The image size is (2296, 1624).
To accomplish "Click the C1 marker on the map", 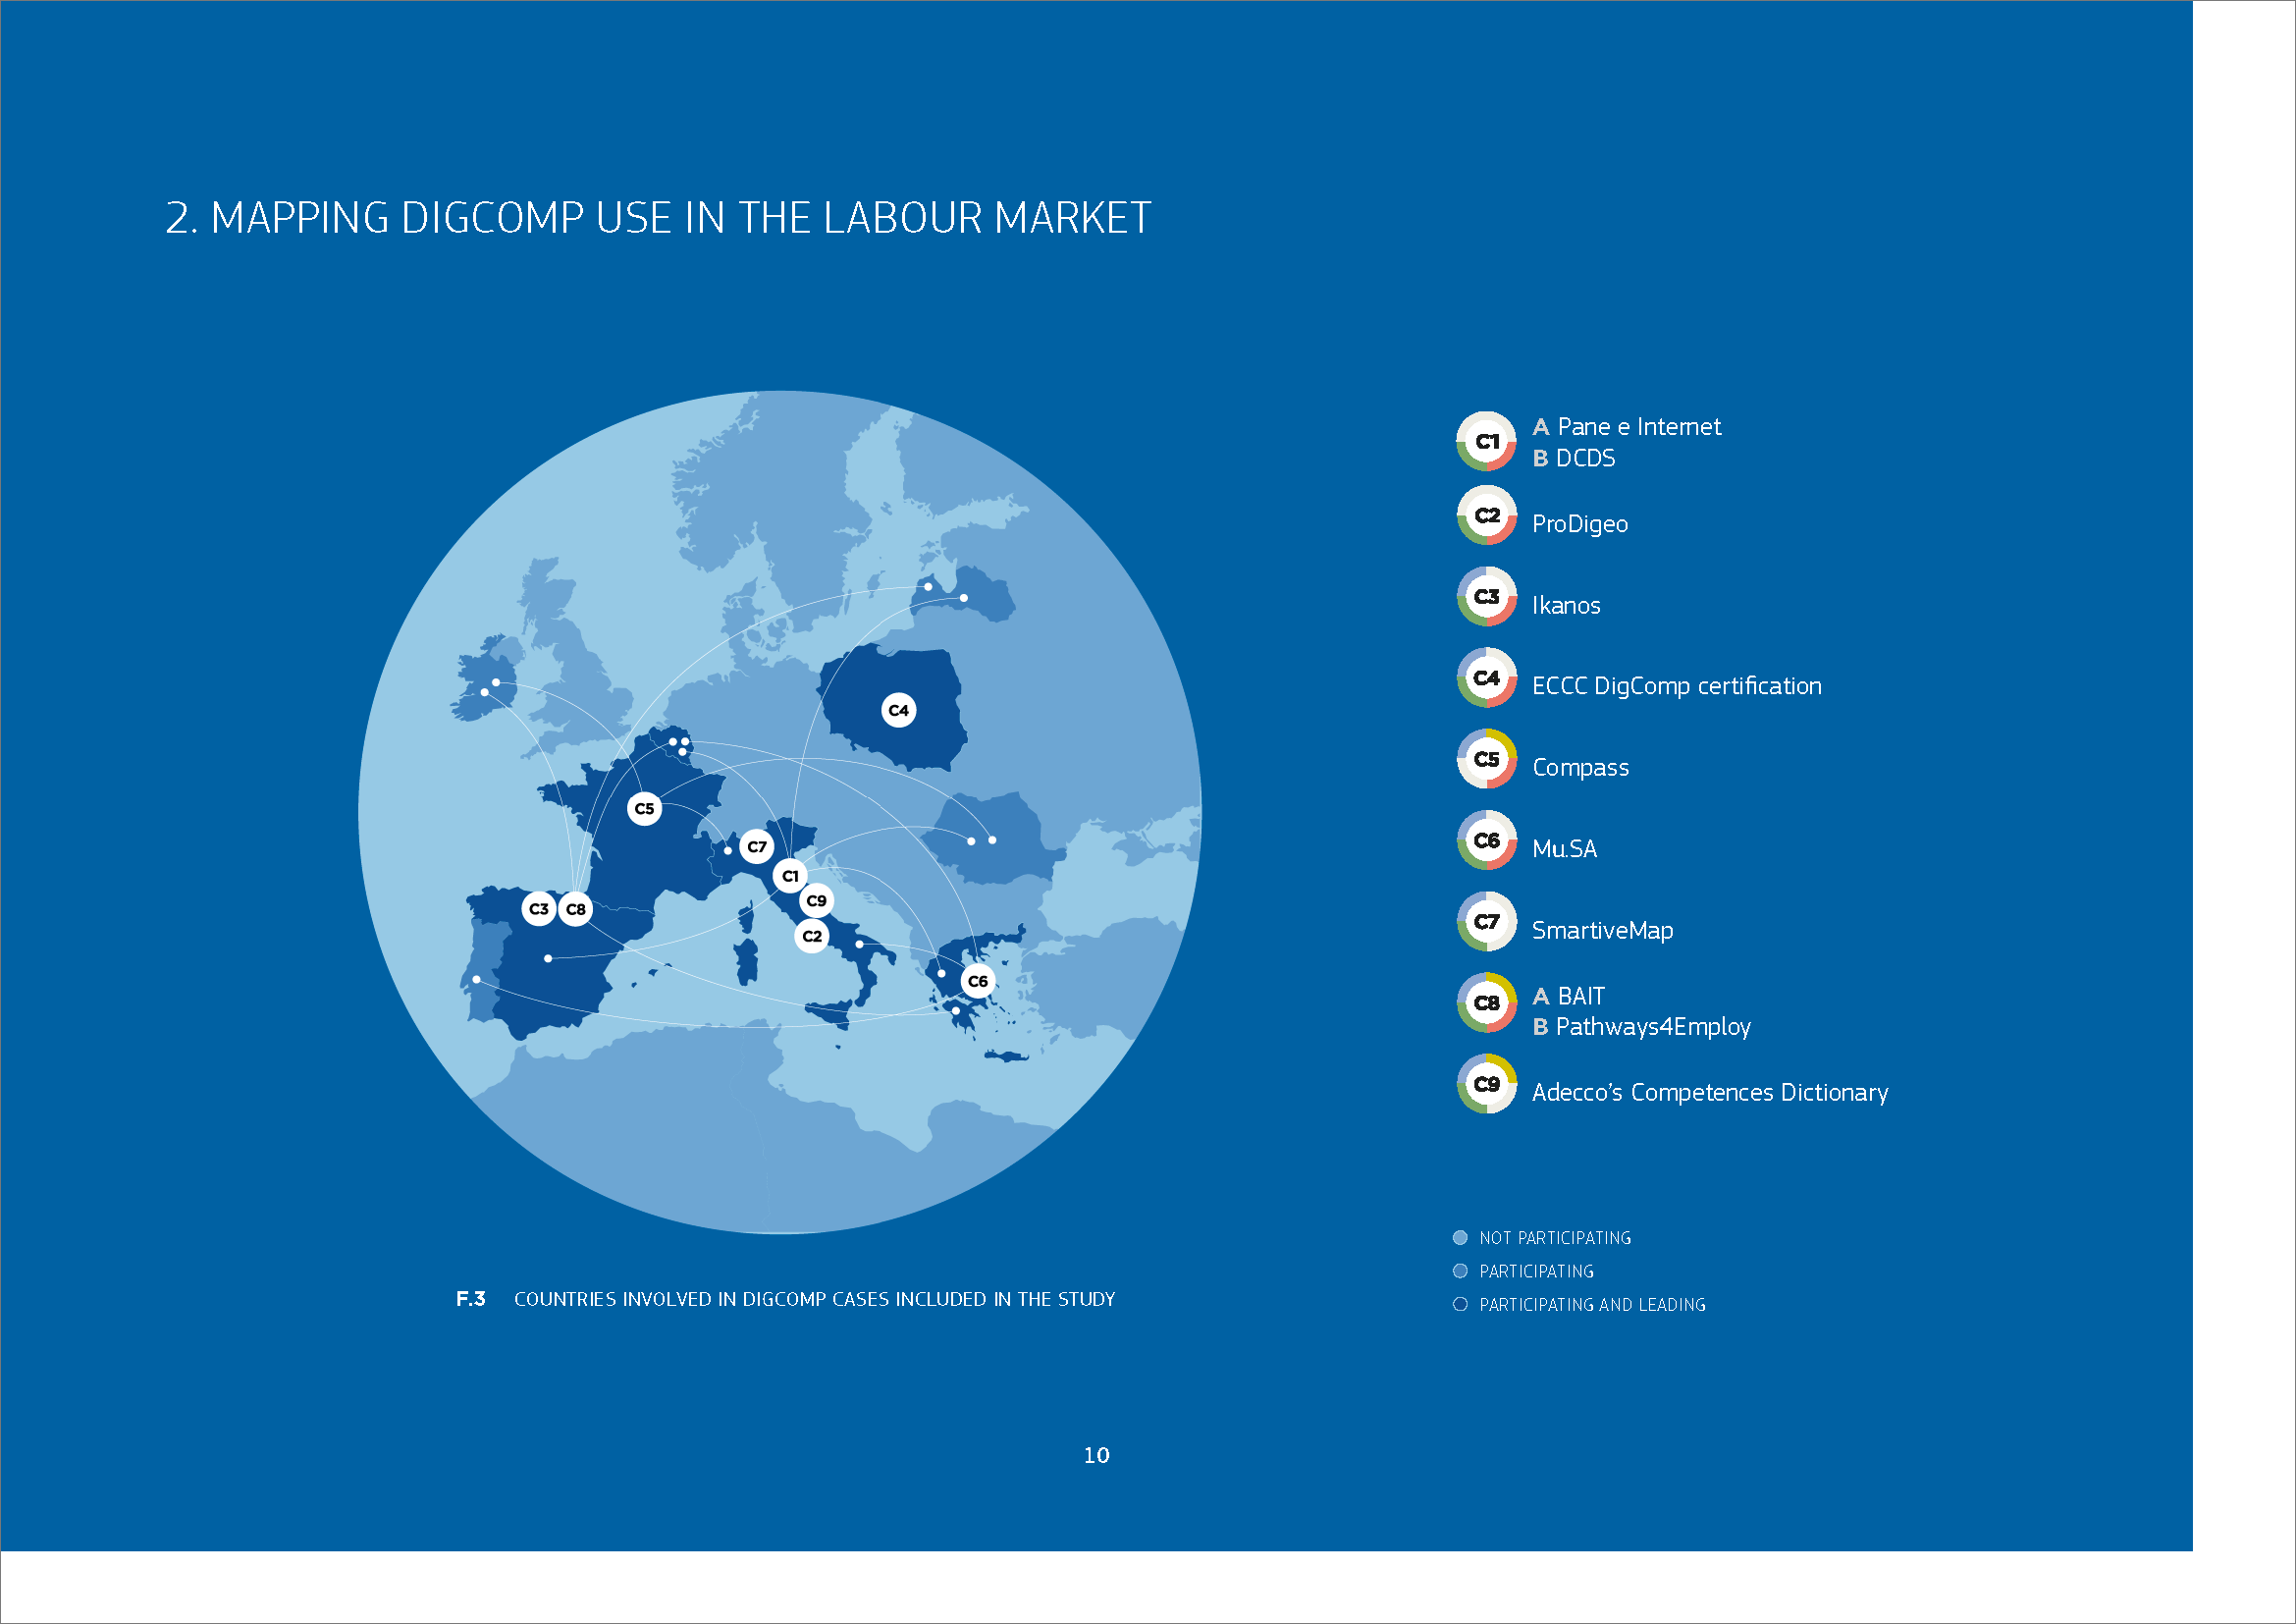I will [x=790, y=877].
